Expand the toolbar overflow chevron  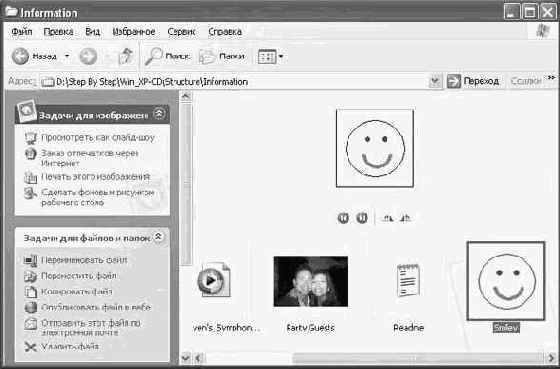pyautogui.click(x=552, y=78)
